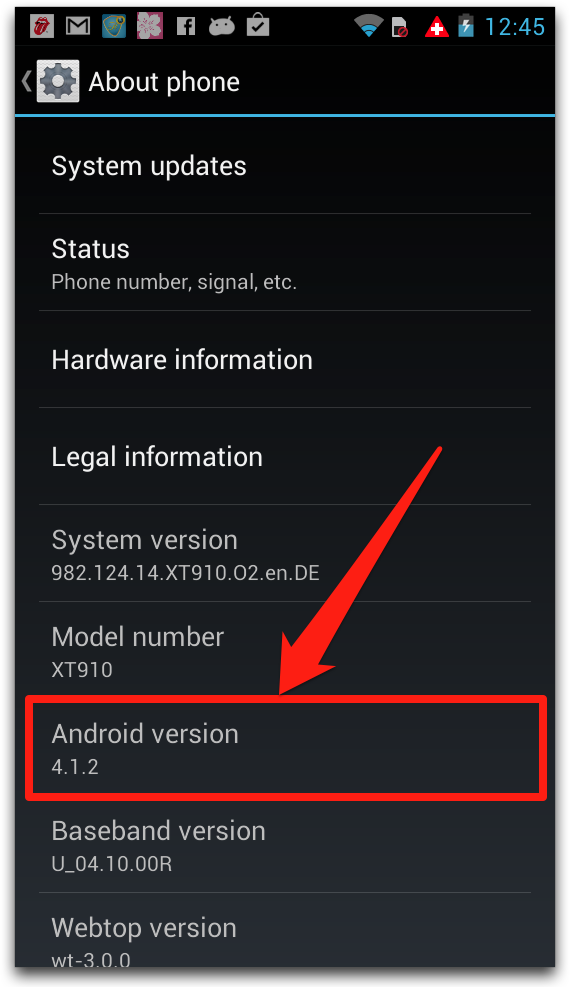
Task: Tap the pink flower notification icon
Action: pyautogui.click(x=150, y=26)
